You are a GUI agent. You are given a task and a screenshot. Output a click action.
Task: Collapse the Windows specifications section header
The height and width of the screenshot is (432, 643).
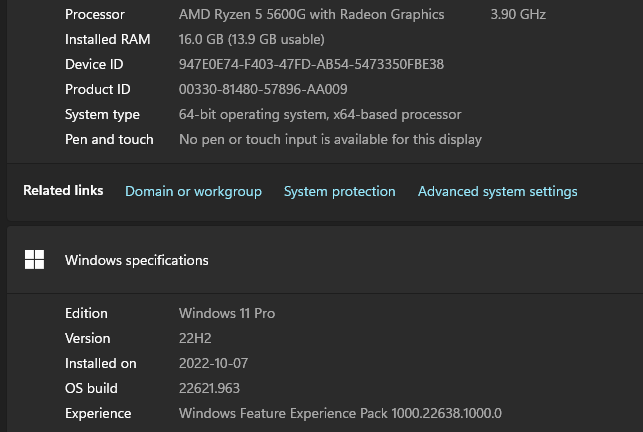click(x=325, y=260)
